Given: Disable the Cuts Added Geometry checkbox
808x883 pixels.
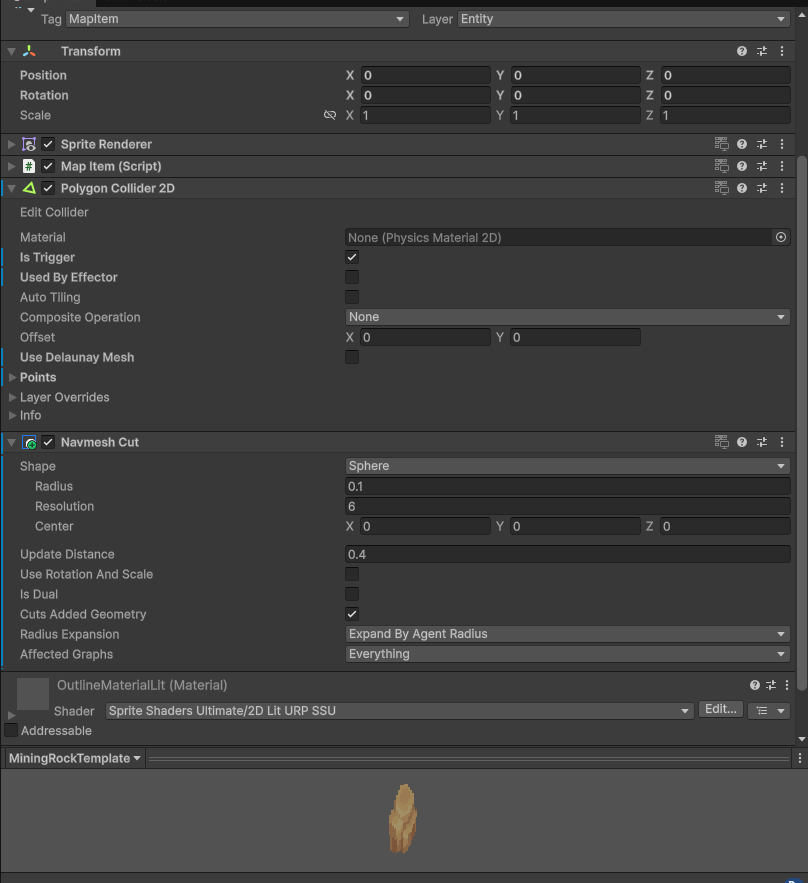Looking at the screenshot, I should pos(352,614).
